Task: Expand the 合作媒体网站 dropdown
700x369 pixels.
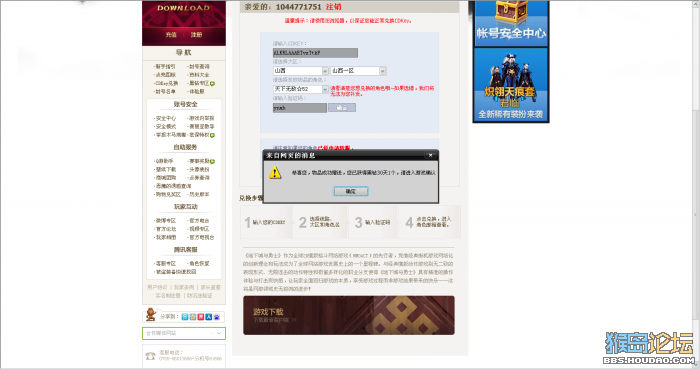Action: click(184, 333)
